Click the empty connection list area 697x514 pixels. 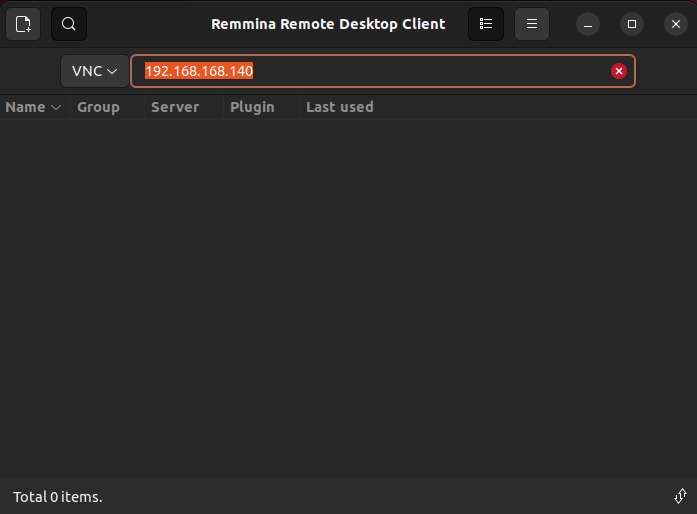[x=348, y=300]
